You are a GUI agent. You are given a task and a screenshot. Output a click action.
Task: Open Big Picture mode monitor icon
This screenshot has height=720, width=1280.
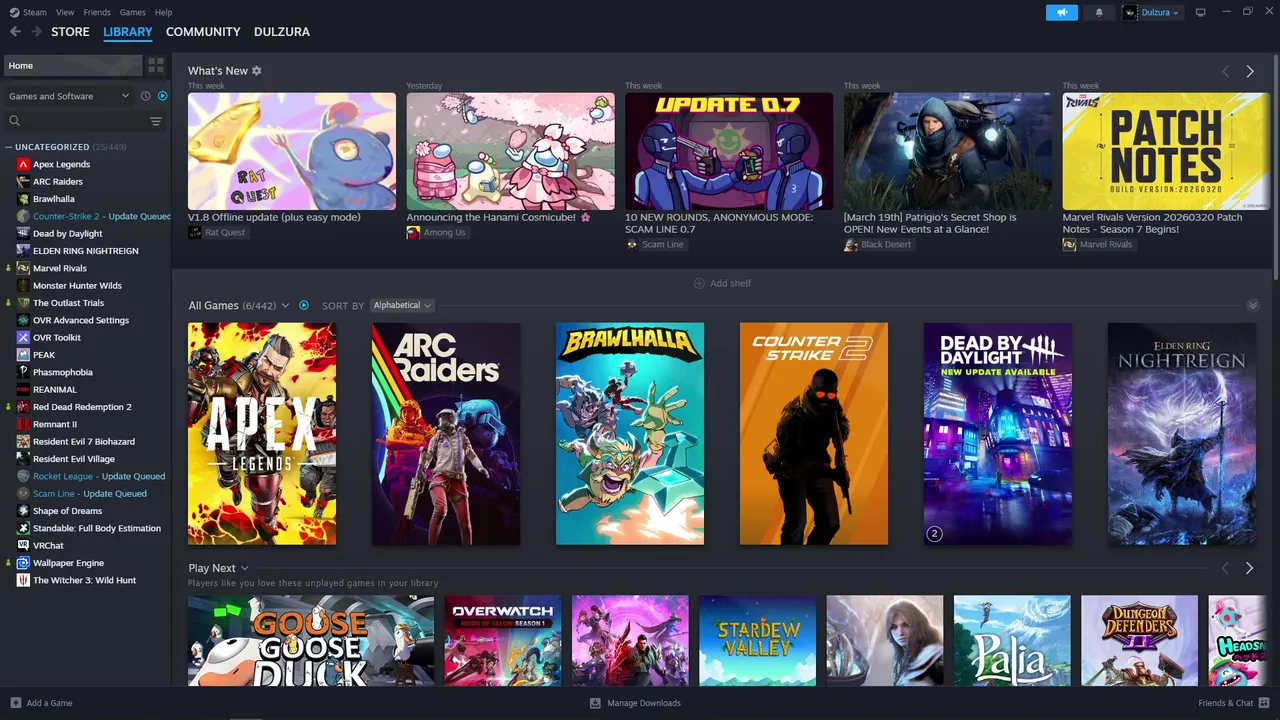tap(1201, 12)
